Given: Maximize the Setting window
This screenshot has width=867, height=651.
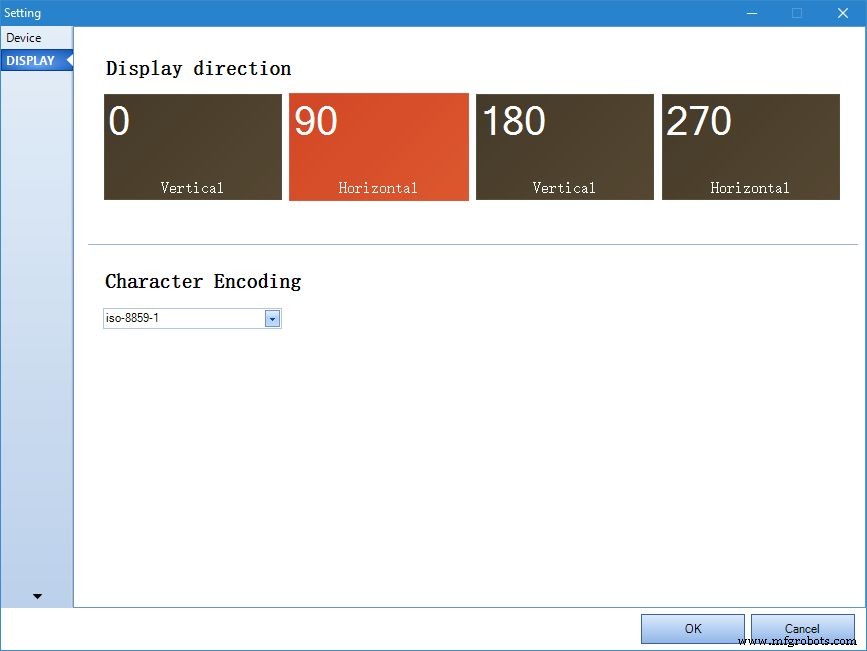Looking at the screenshot, I should (x=797, y=13).
